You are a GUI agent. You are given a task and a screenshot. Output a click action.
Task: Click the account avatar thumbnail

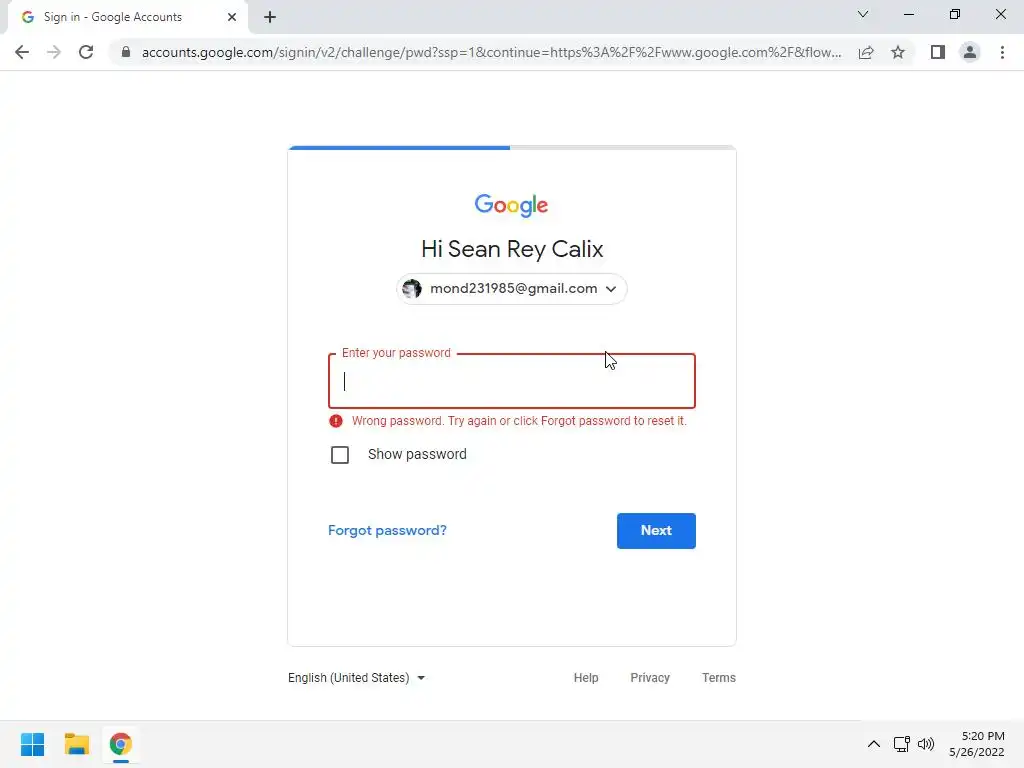[411, 289]
